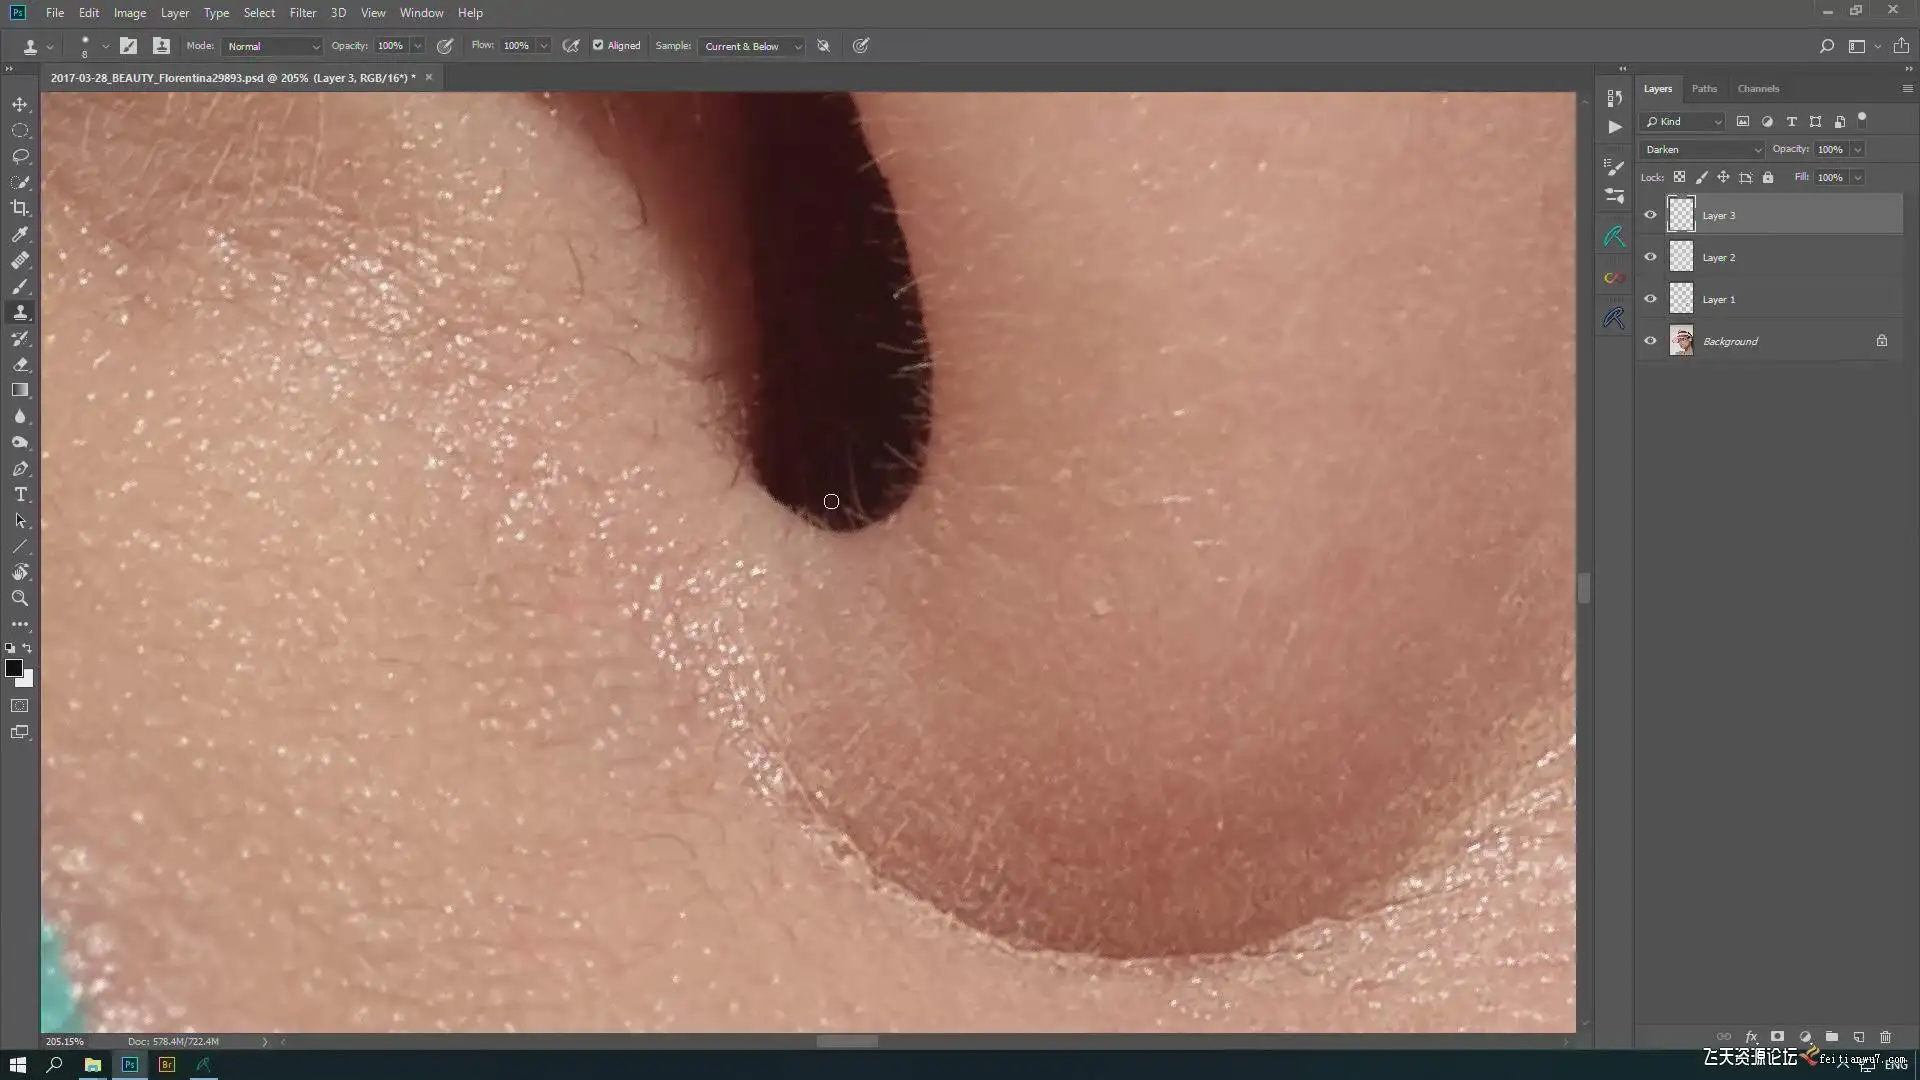Create a new layer with bottom icon
The width and height of the screenshot is (1920, 1080).
(x=1859, y=1037)
